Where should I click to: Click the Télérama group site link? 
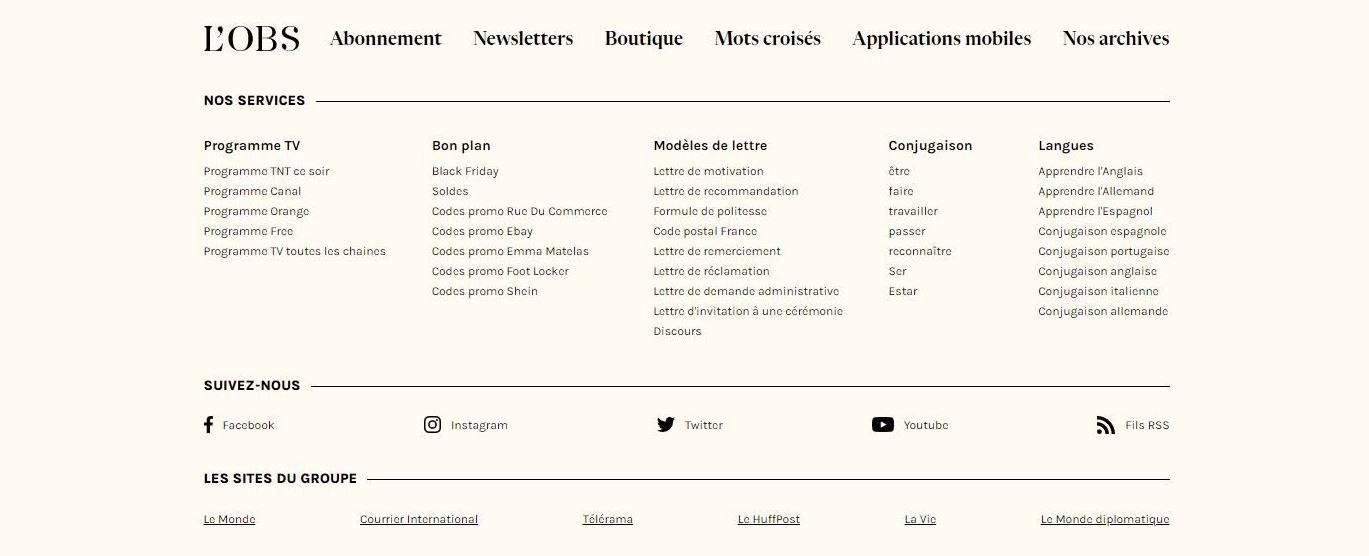pos(608,520)
